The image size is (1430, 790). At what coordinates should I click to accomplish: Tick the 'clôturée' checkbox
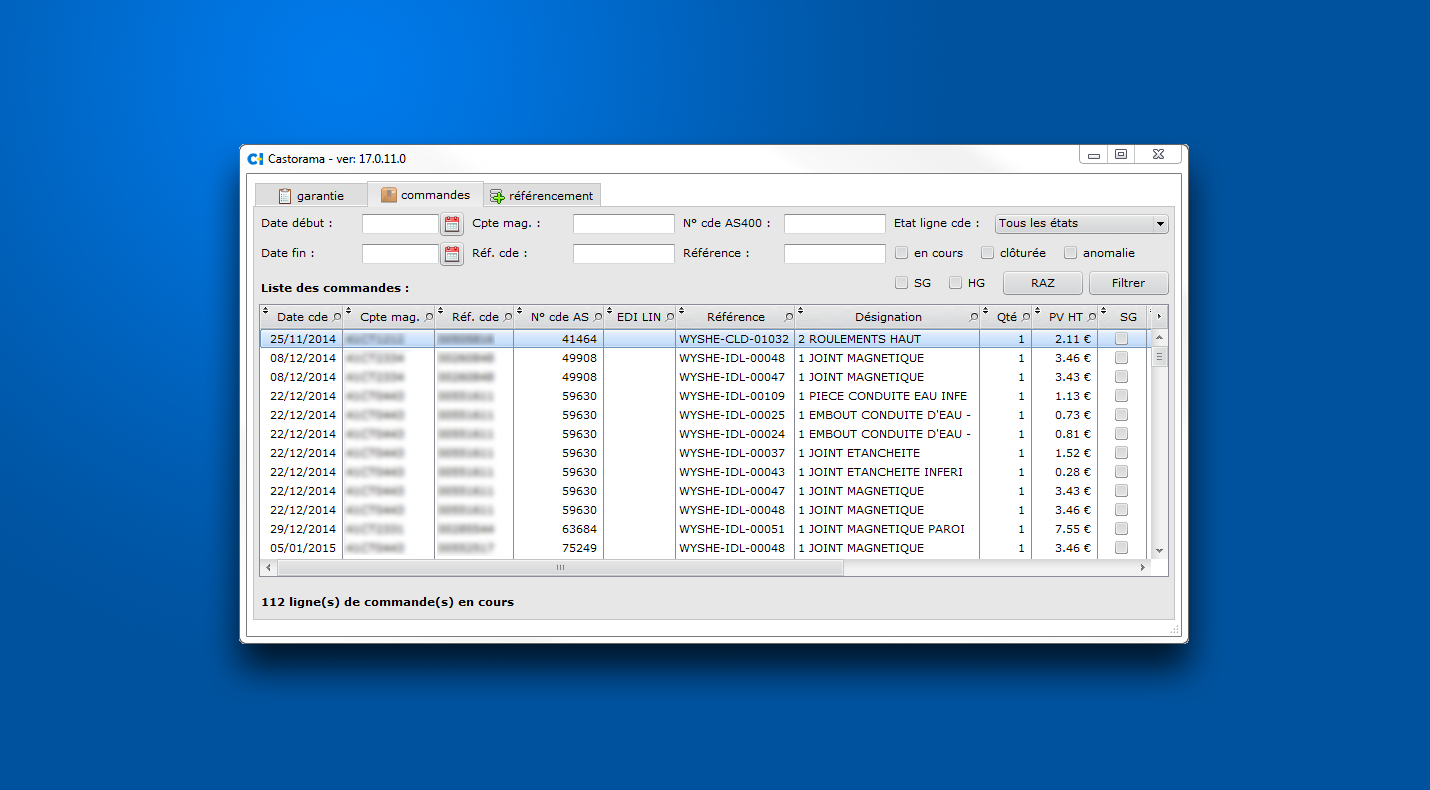pyautogui.click(x=988, y=253)
